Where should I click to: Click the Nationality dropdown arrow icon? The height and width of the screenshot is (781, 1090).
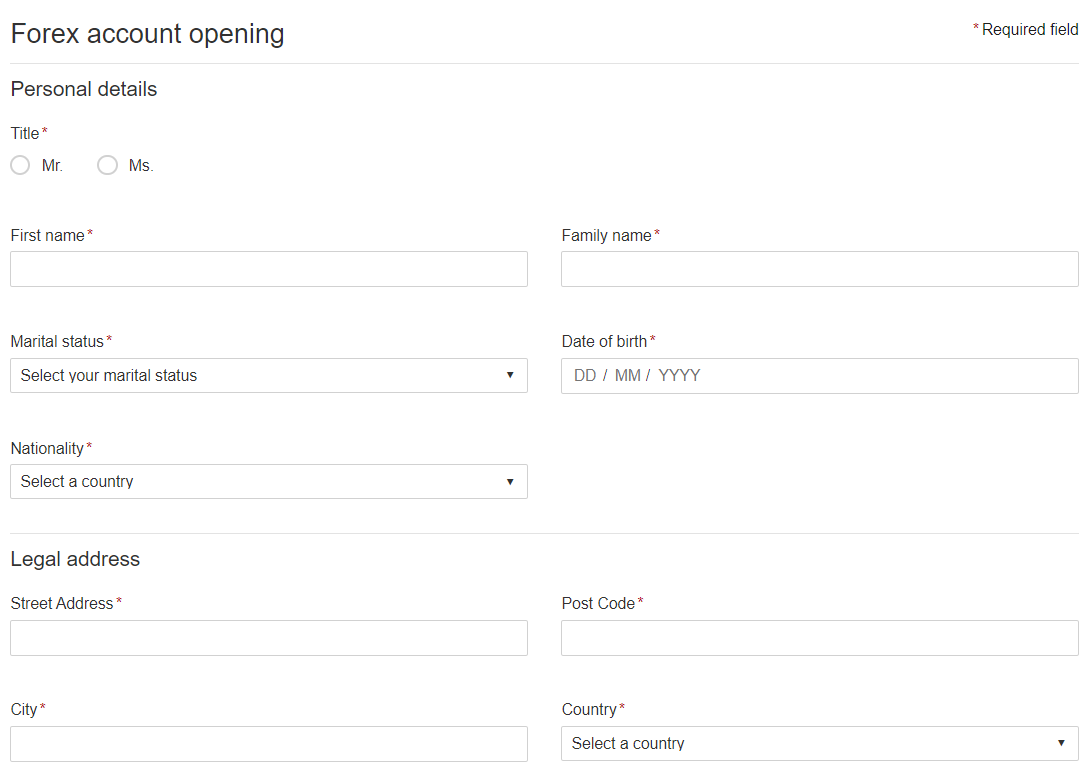[510, 482]
